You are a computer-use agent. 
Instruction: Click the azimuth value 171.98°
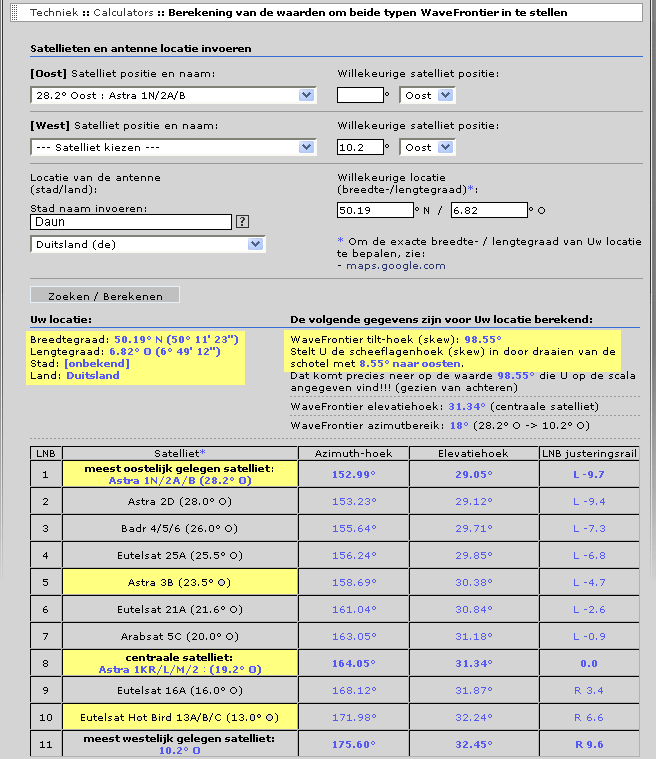pos(353,717)
